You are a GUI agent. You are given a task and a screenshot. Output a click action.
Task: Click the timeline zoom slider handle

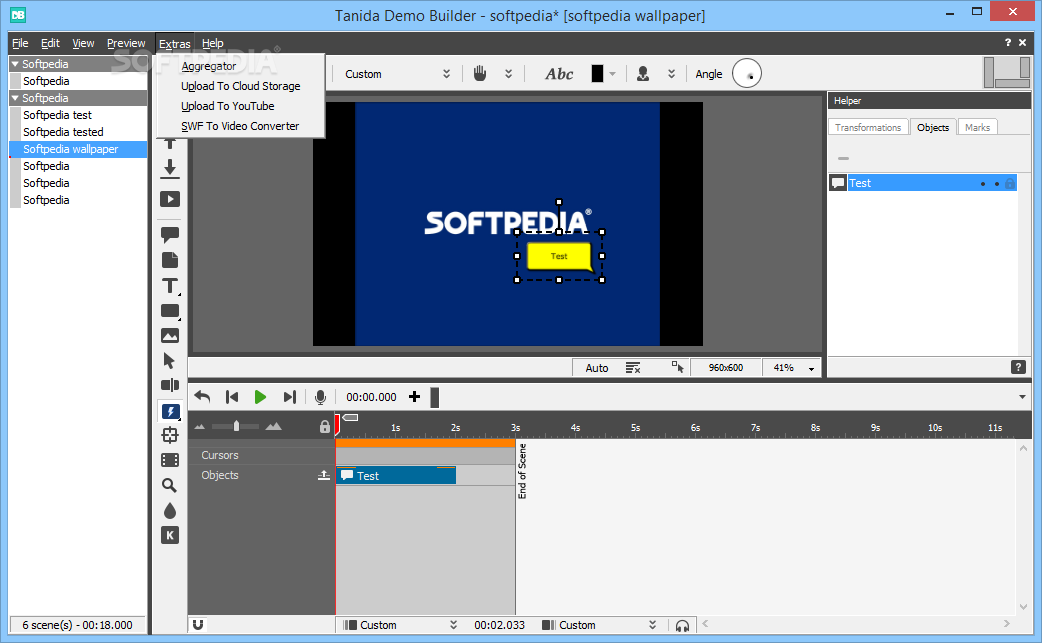click(x=236, y=426)
